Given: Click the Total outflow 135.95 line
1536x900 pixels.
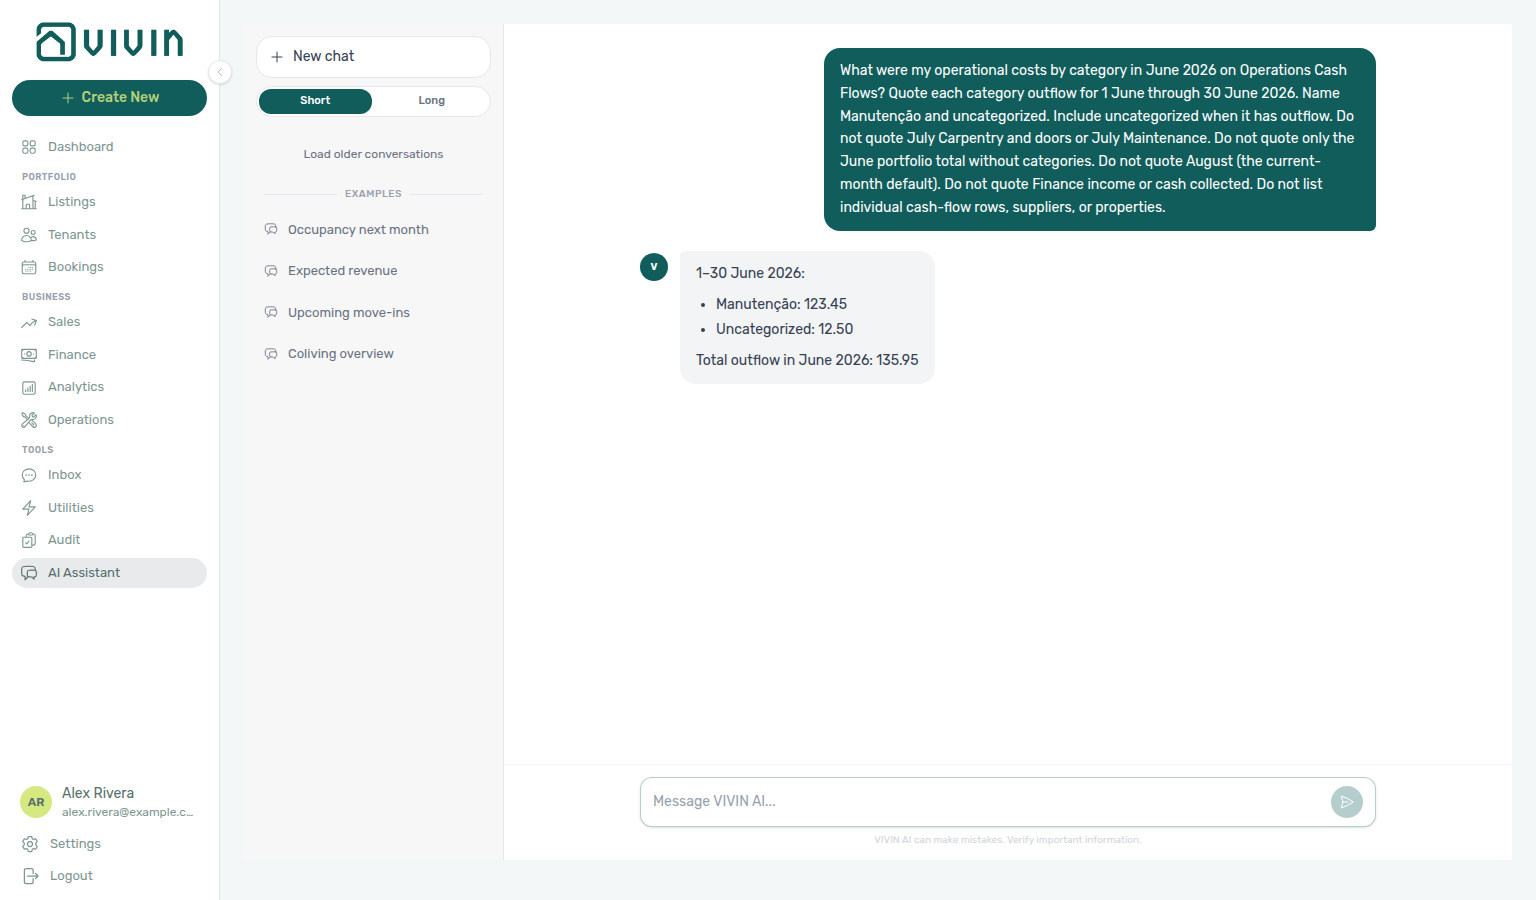Looking at the screenshot, I should pyautogui.click(x=807, y=360).
